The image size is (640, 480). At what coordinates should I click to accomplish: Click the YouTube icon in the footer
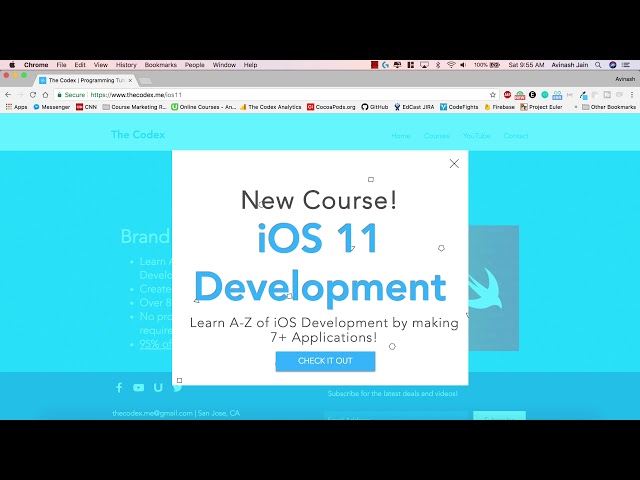[x=138, y=388]
